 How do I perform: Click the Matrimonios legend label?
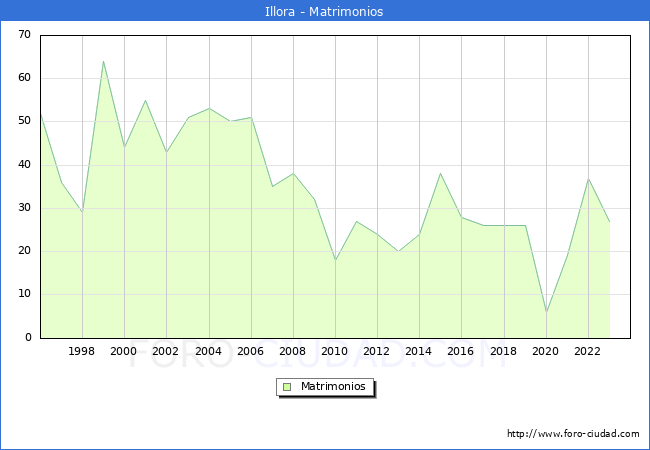(333, 387)
